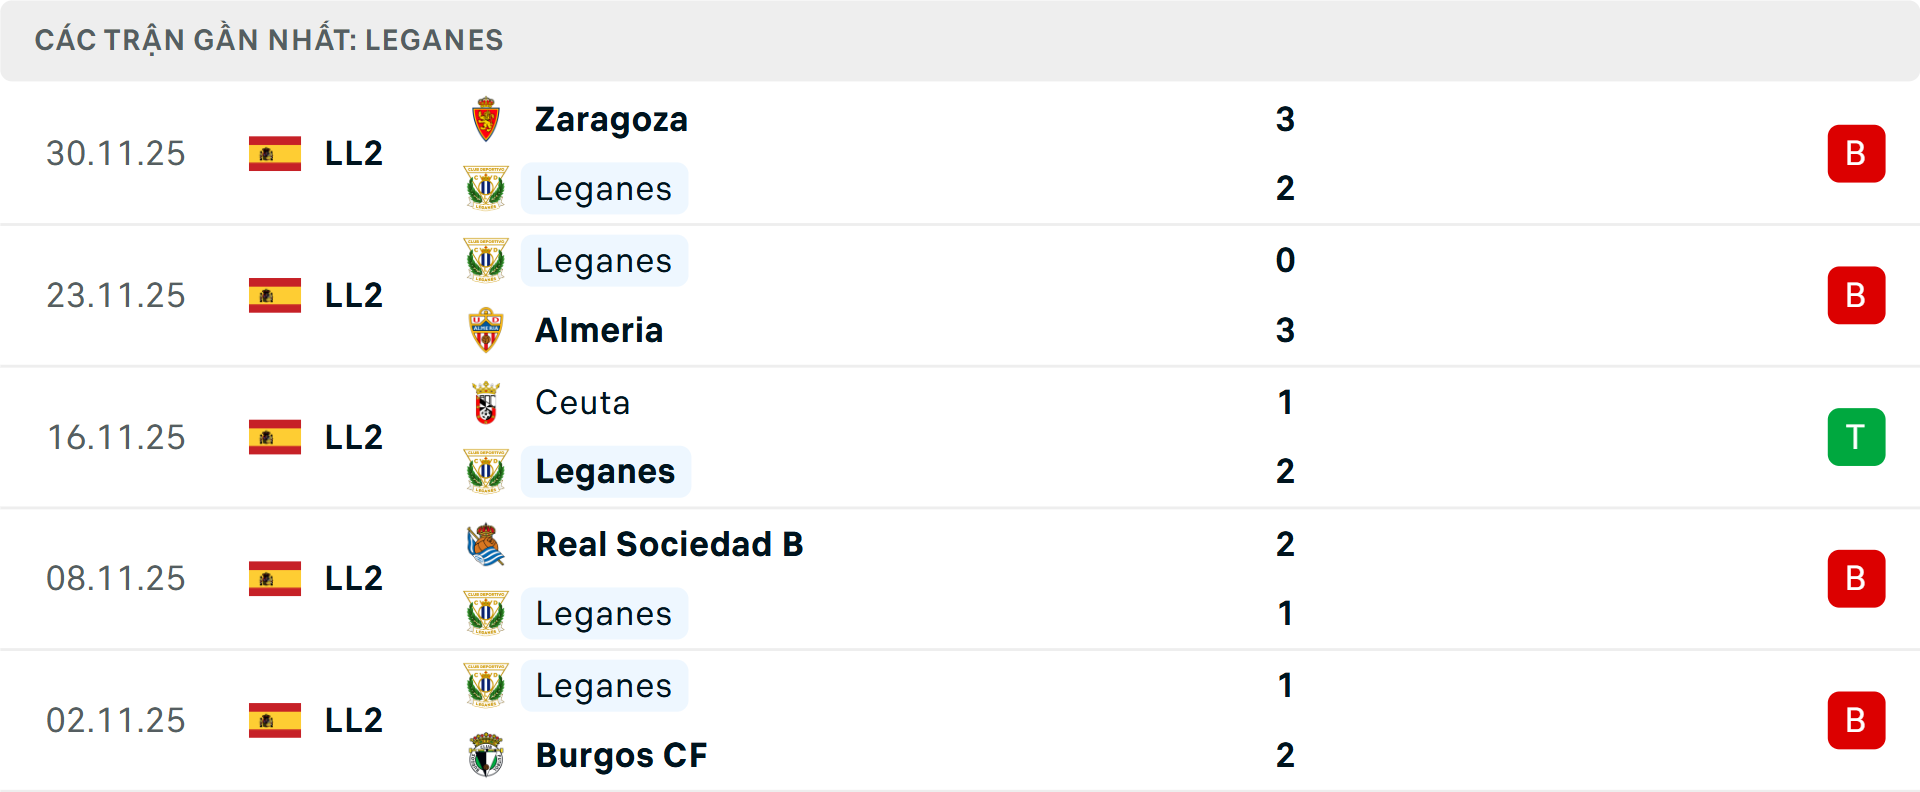The width and height of the screenshot is (1920, 792).
Task: Click the Zaragoza club crest
Action: [486, 120]
